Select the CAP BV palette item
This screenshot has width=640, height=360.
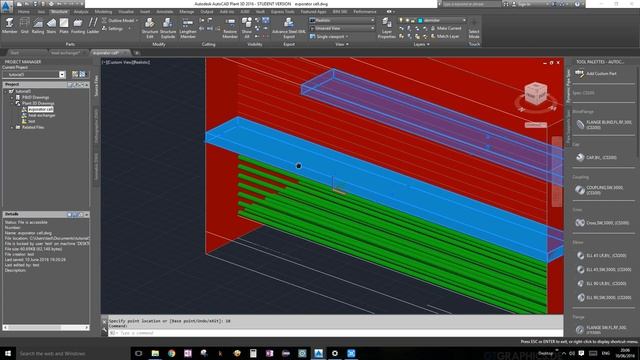point(596,157)
